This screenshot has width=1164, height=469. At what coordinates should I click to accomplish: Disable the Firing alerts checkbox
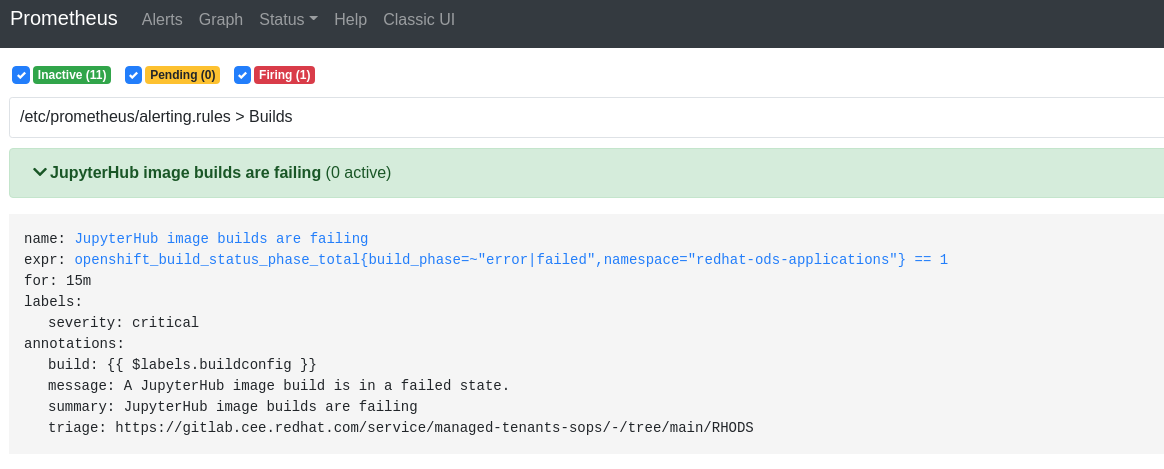click(242, 75)
